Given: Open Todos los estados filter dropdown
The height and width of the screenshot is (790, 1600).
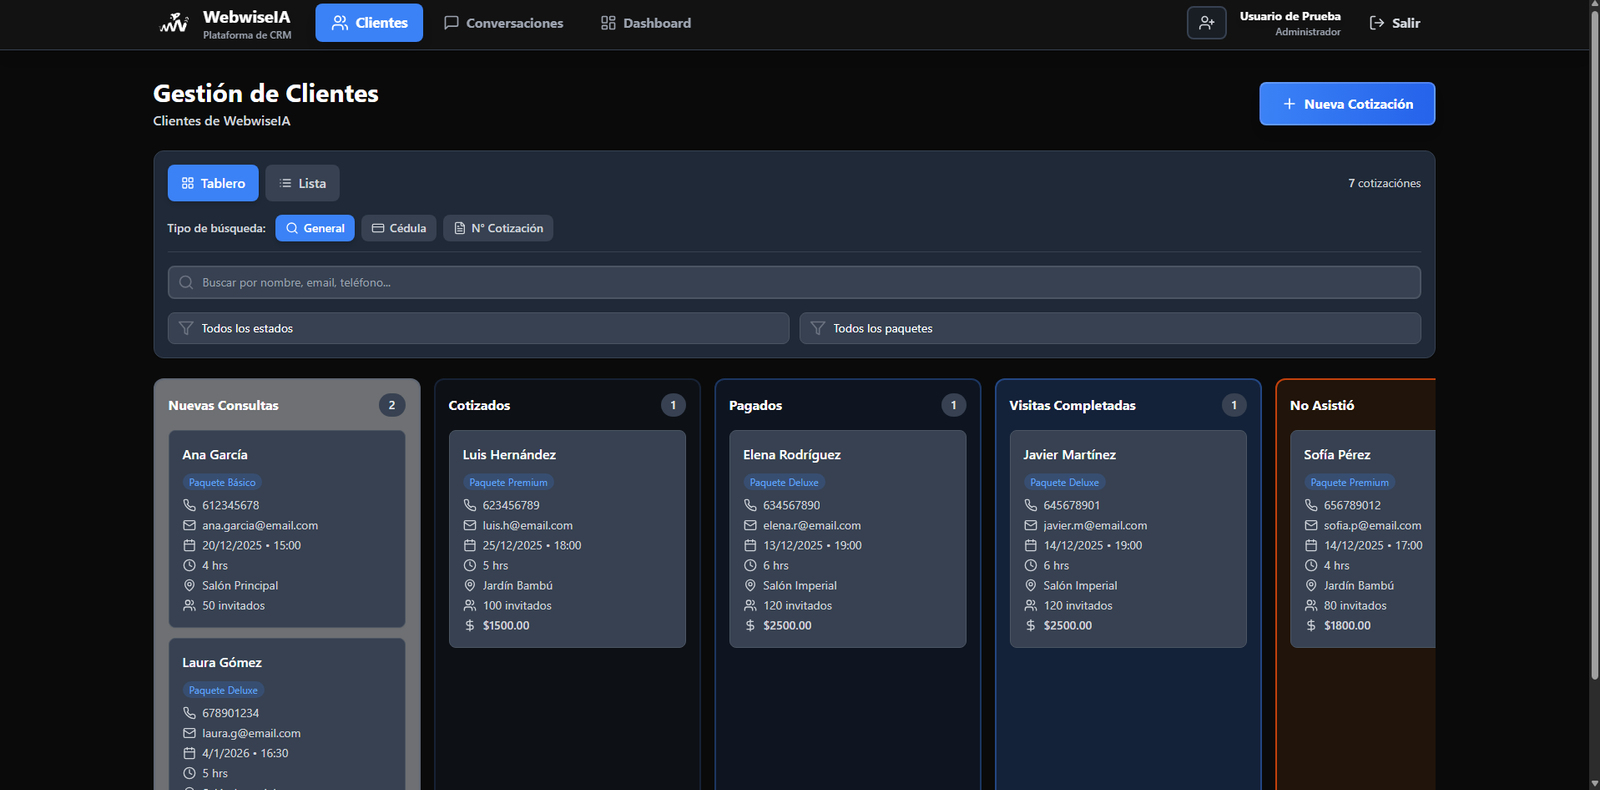Looking at the screenshot, I should coord(478,328).
